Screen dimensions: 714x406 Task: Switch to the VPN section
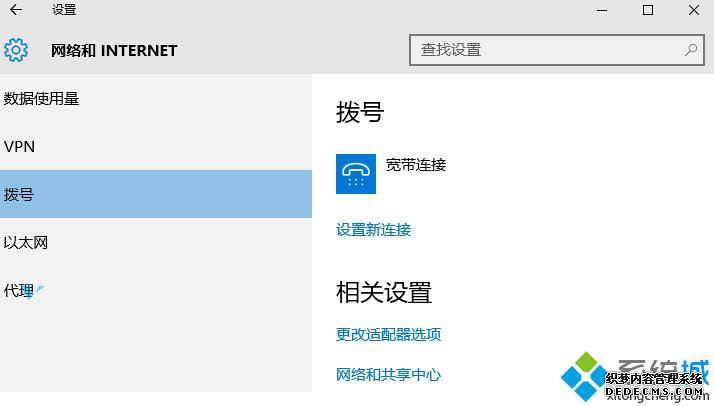pyautogui.click(x=156, y=147)
